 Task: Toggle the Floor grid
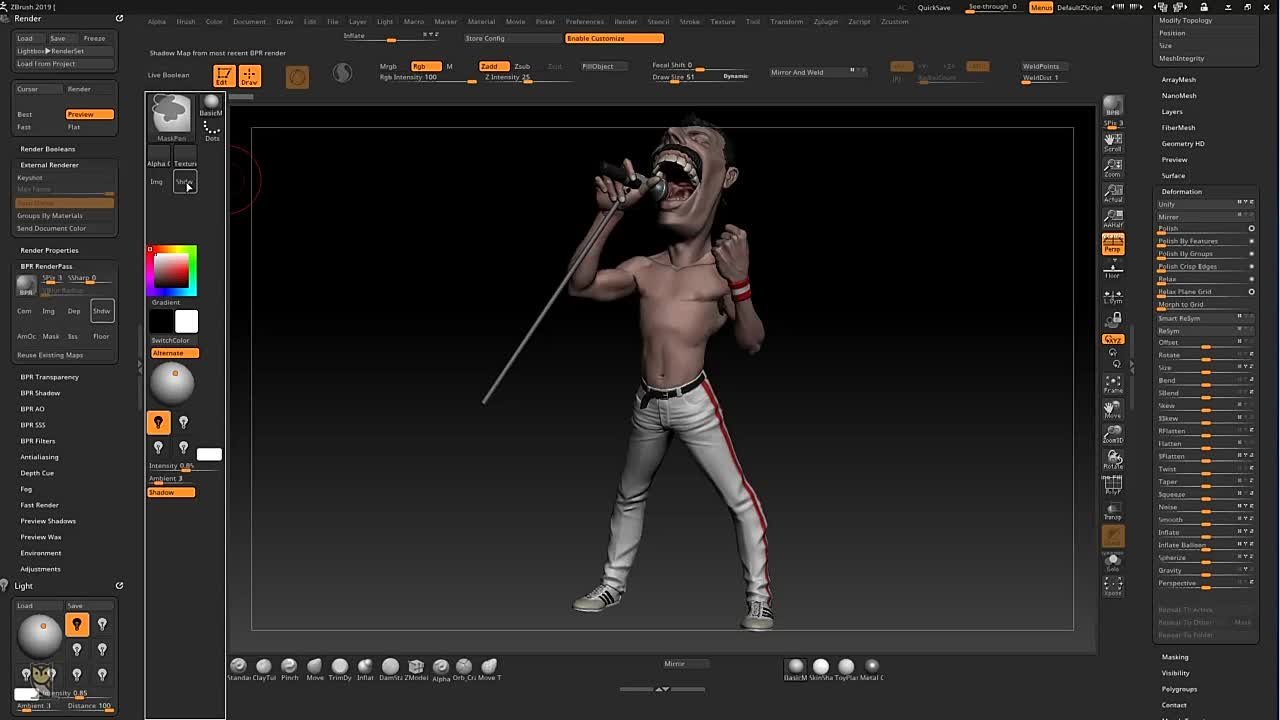pyautogui.click(x=1113, y=270)
